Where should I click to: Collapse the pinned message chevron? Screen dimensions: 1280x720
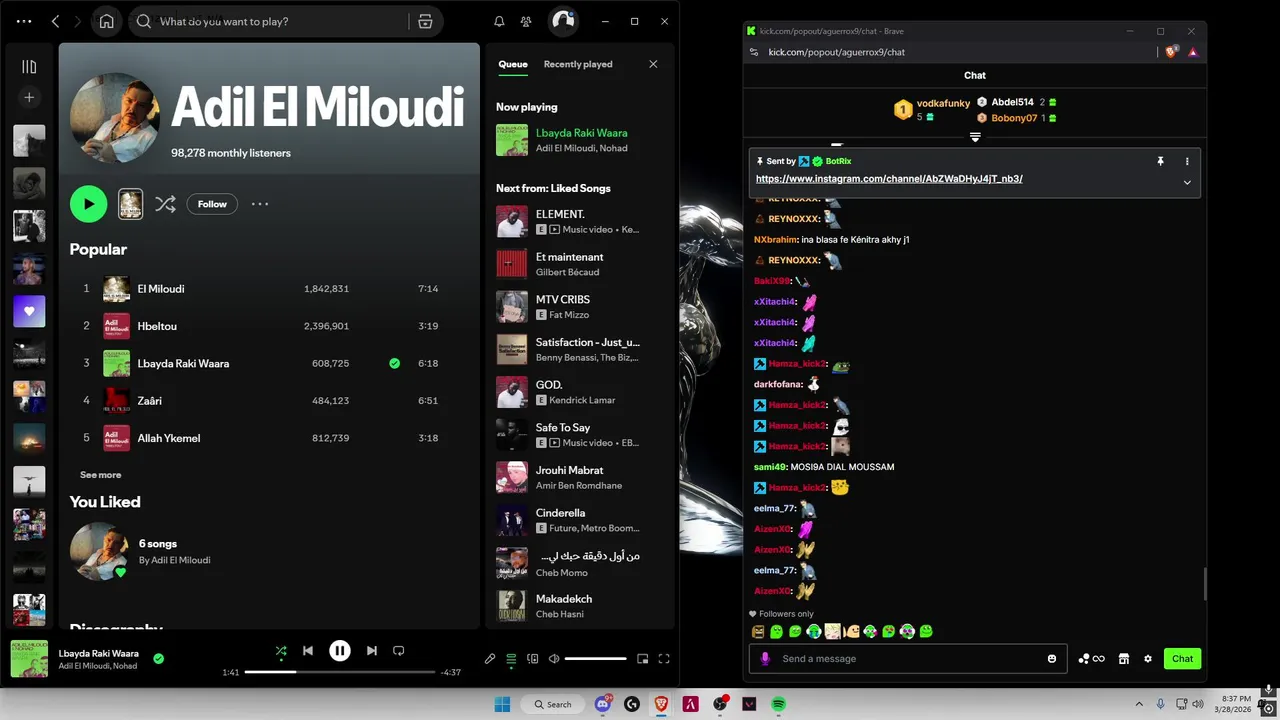(x=1187, y=182)
